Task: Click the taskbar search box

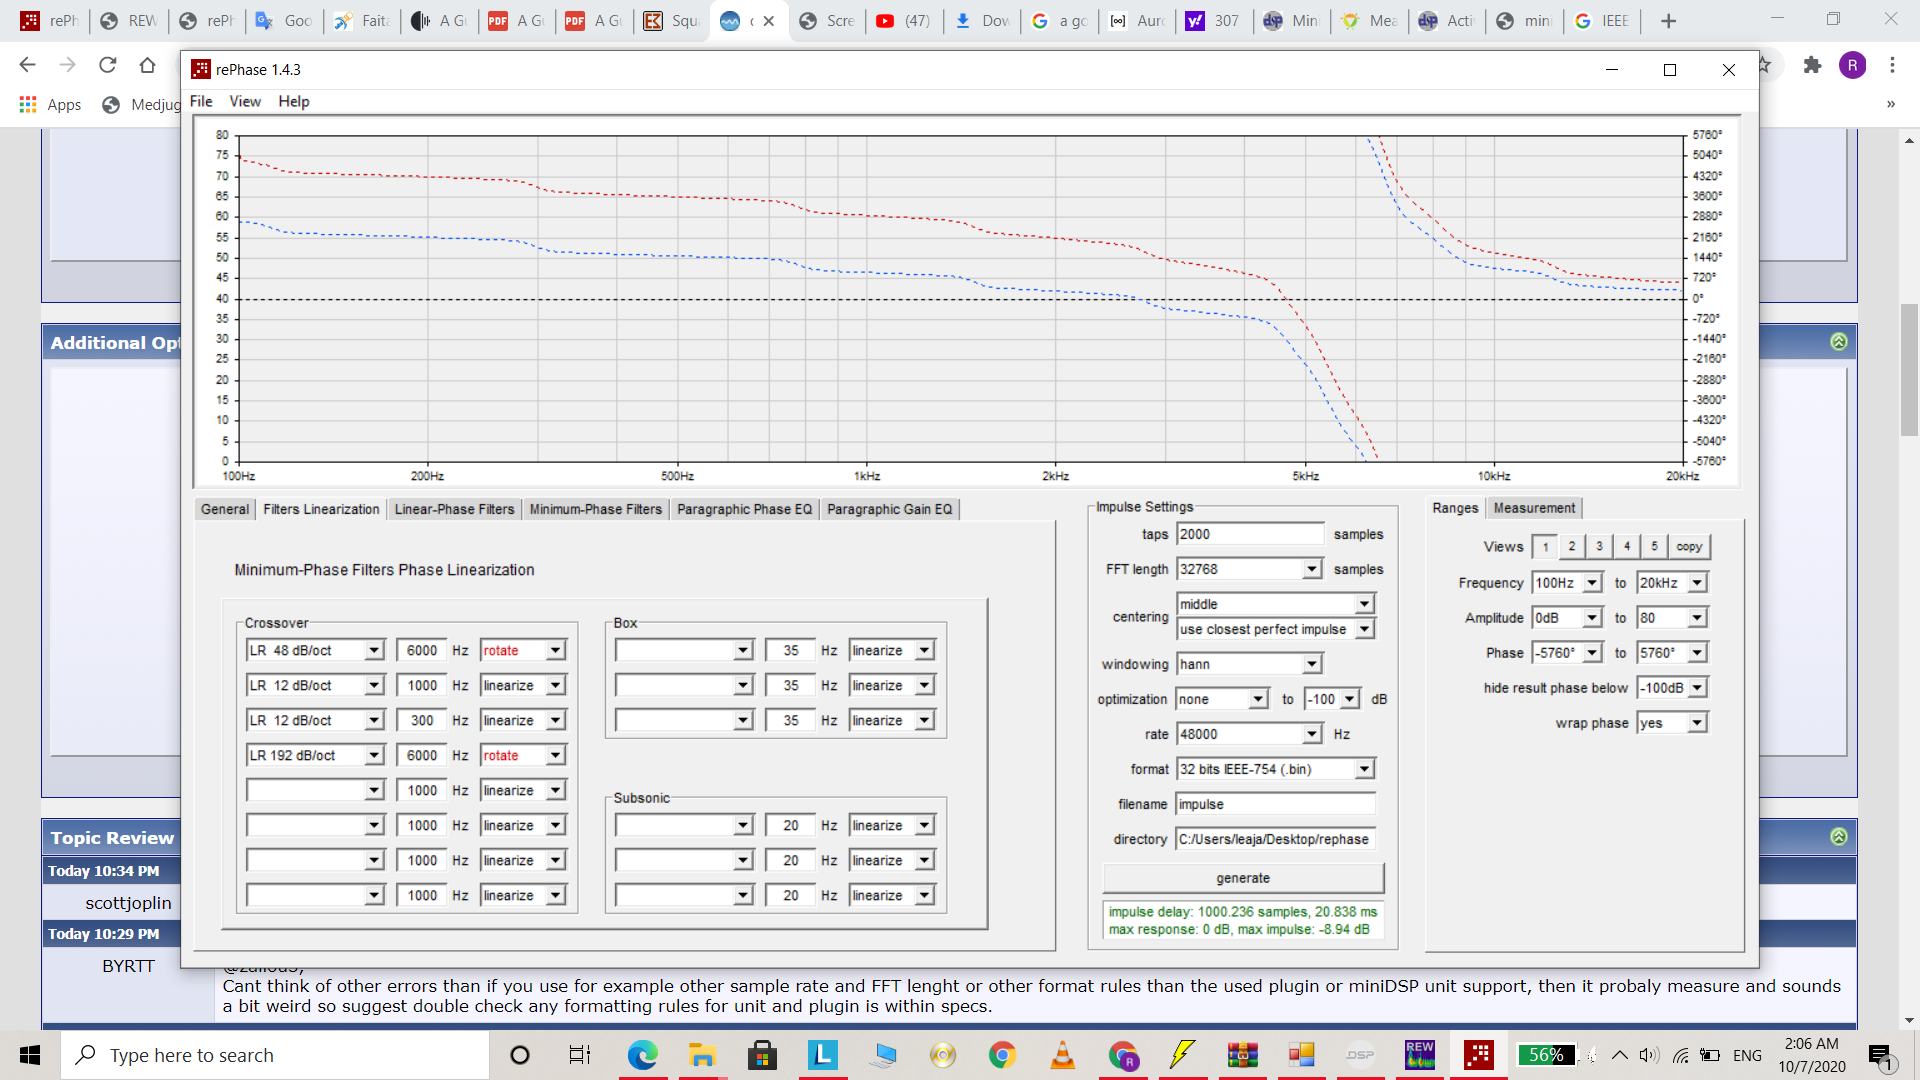Action: point(275,1055)
